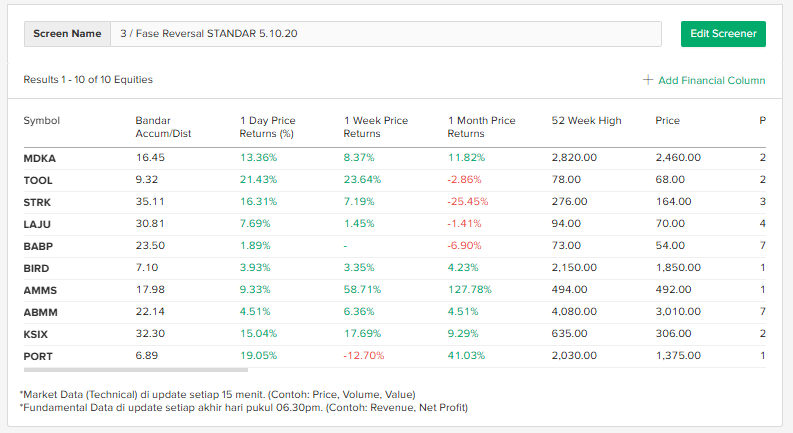The image size is (793, 433).
Task: Select the STRK ticker row
Action: [38, 202]
